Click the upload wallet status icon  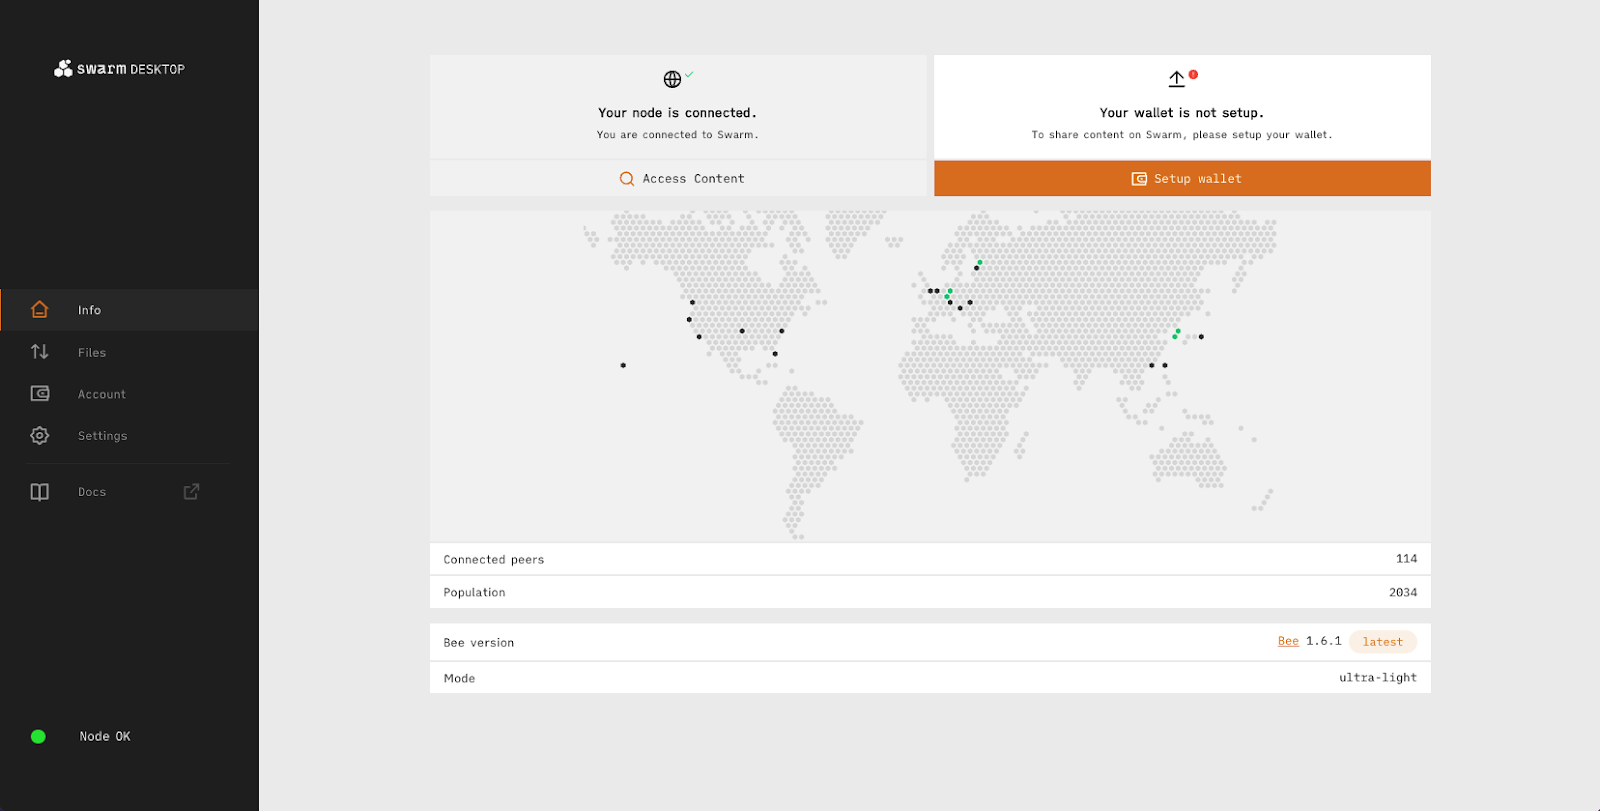pyautogui.click(x=1177, y=79)
